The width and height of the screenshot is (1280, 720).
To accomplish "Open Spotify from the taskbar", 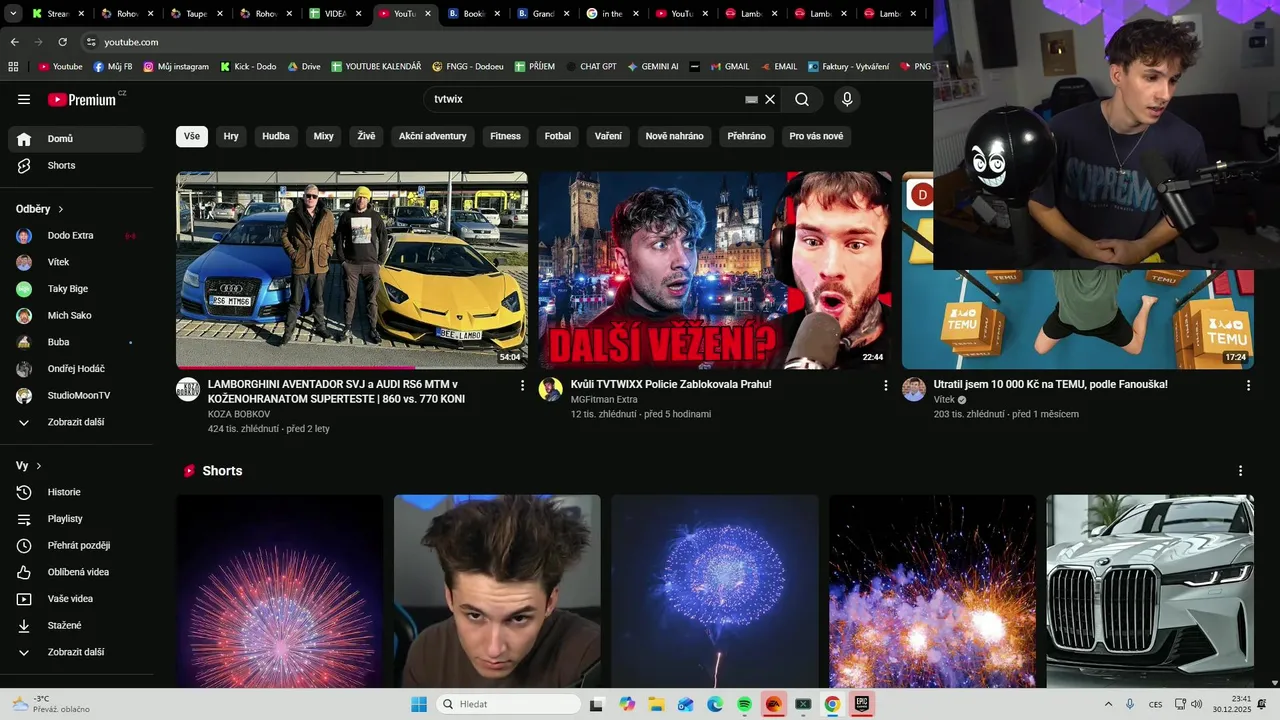I will (x=744, y=704).
